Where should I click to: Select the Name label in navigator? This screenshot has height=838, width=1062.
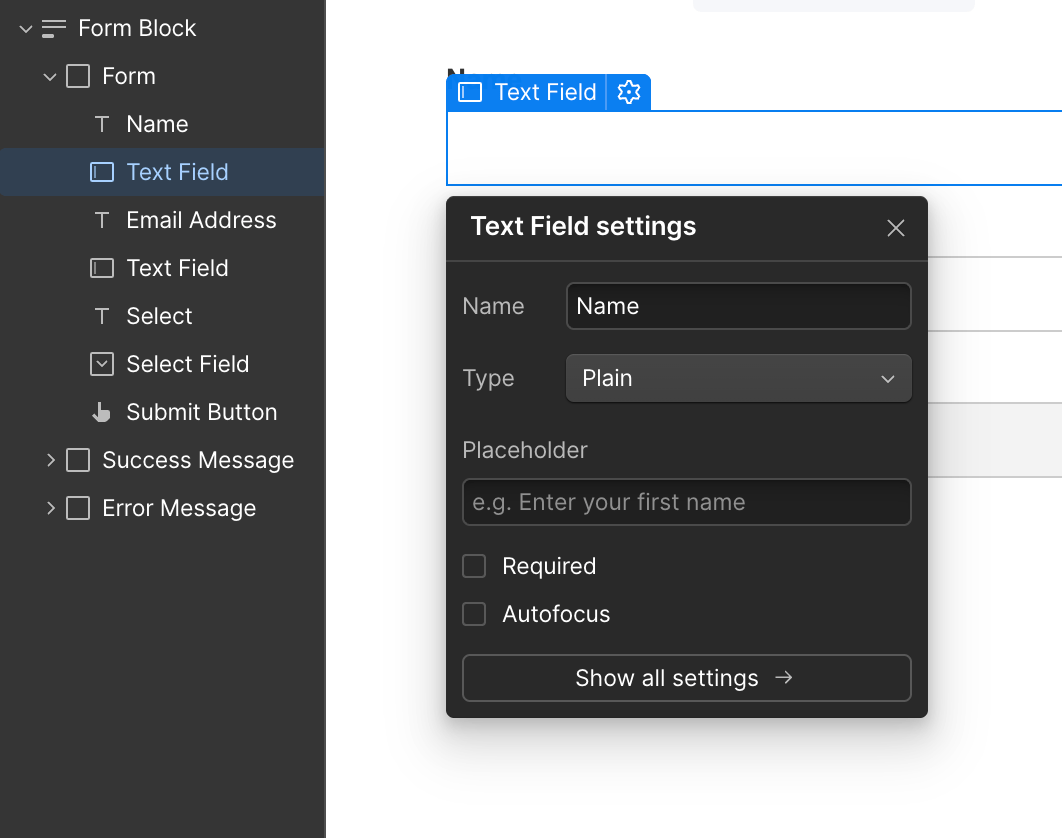tap(157, 124)
